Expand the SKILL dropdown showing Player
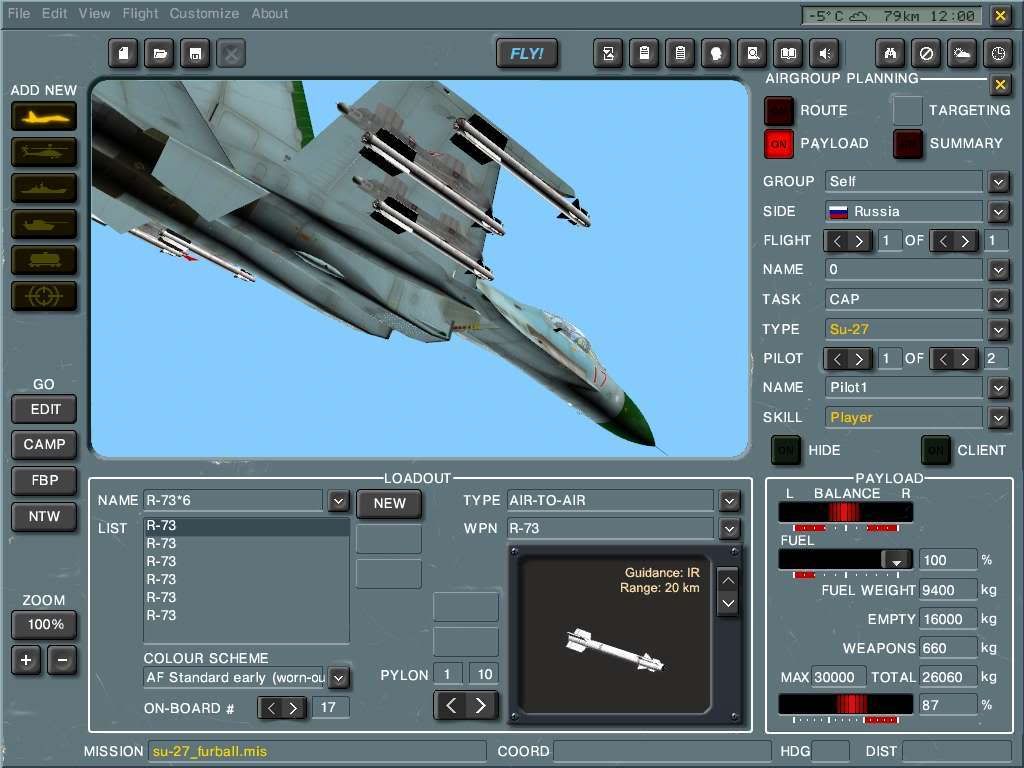Viewport: 1024px width, 768px height. 998,417
